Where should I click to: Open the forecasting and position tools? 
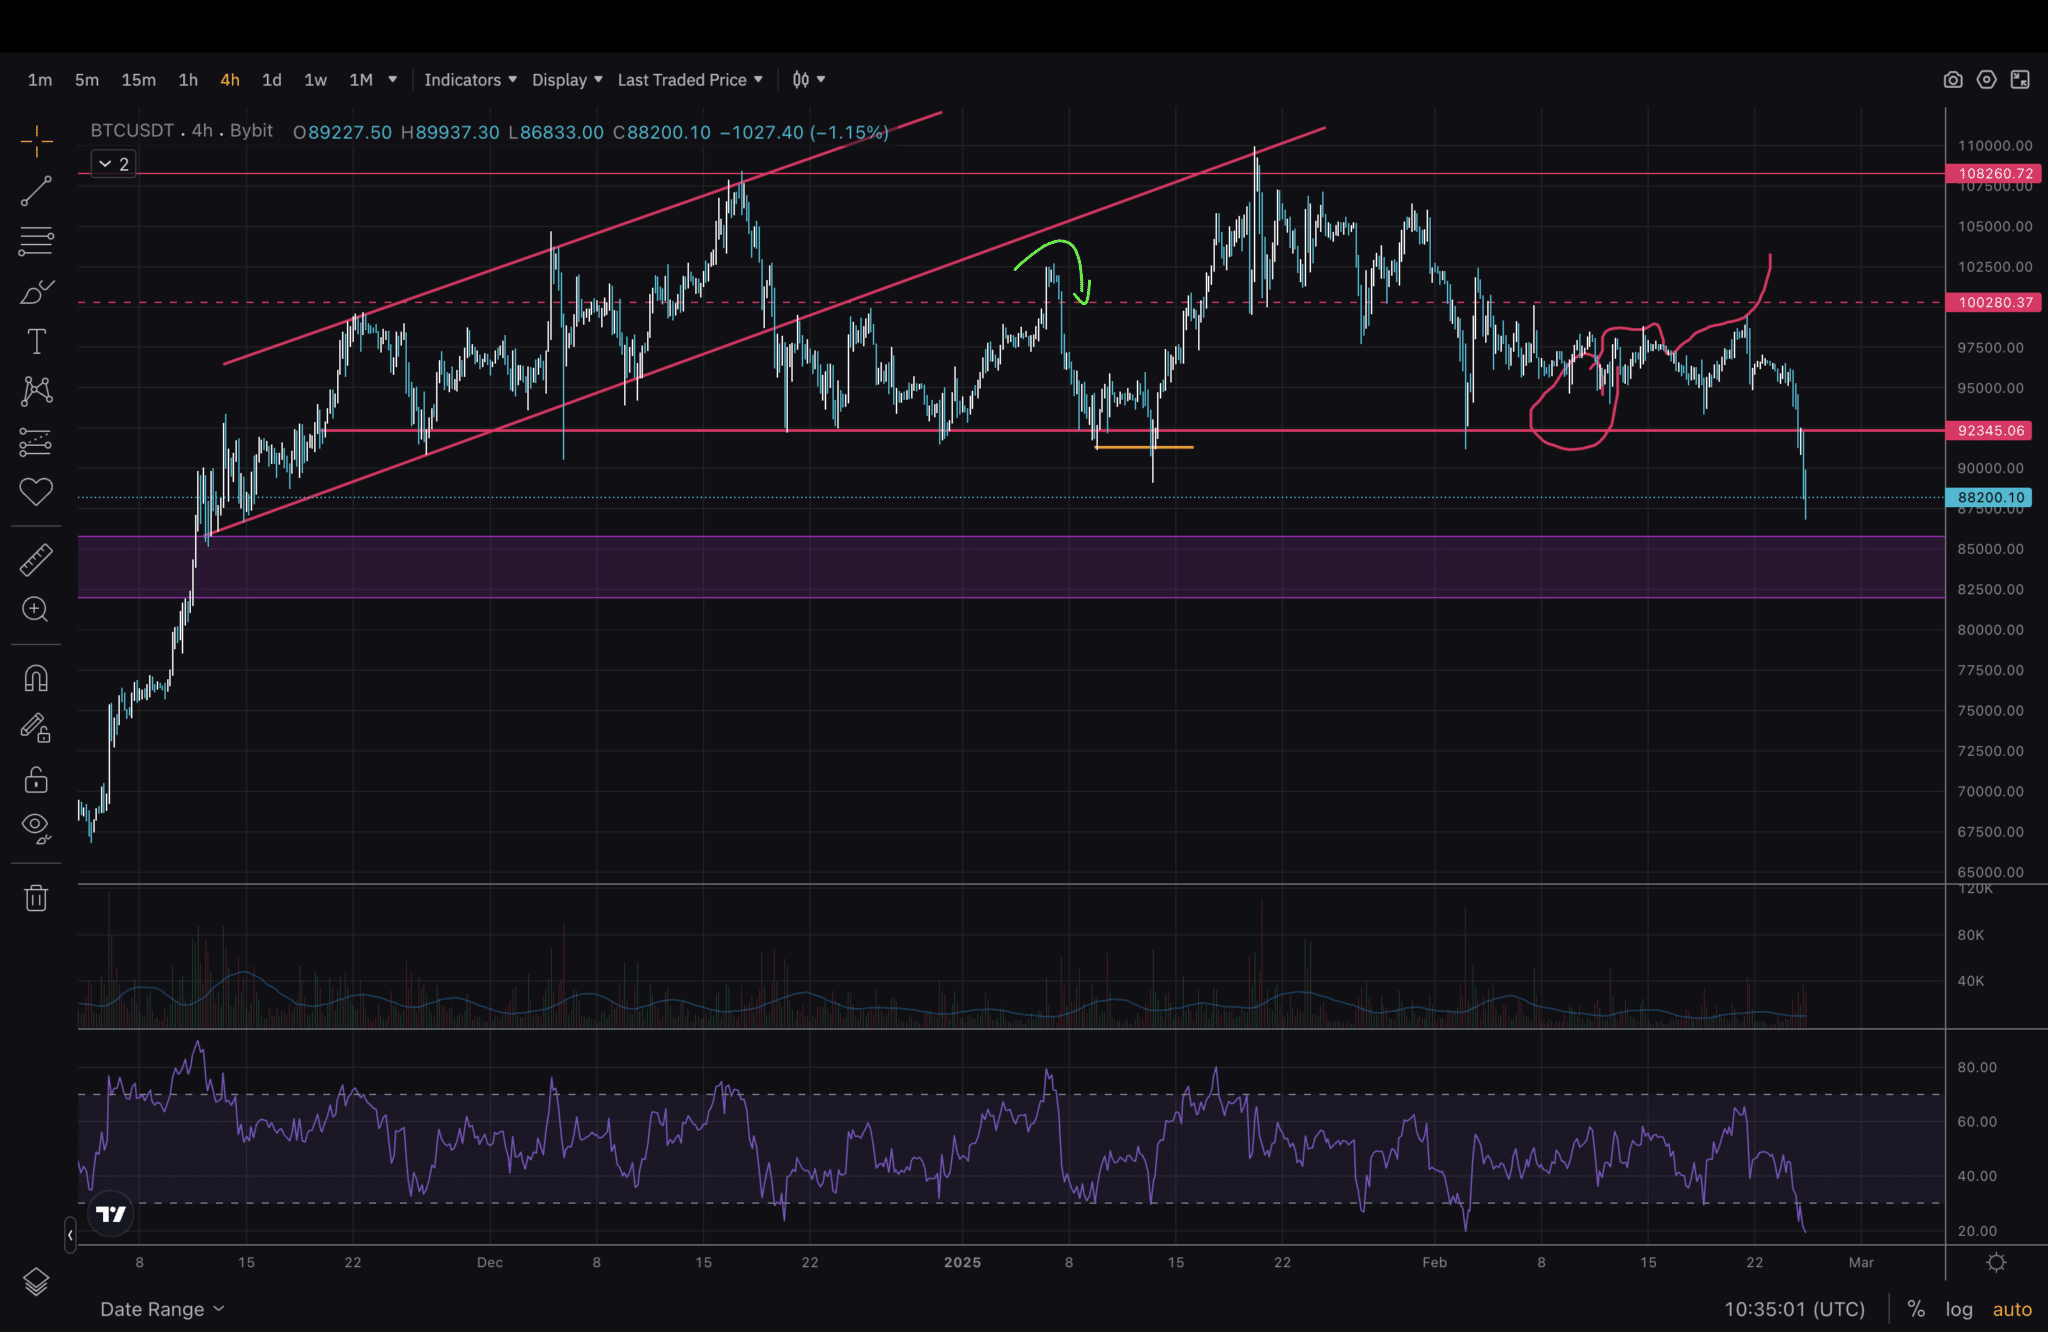[36, 441]
